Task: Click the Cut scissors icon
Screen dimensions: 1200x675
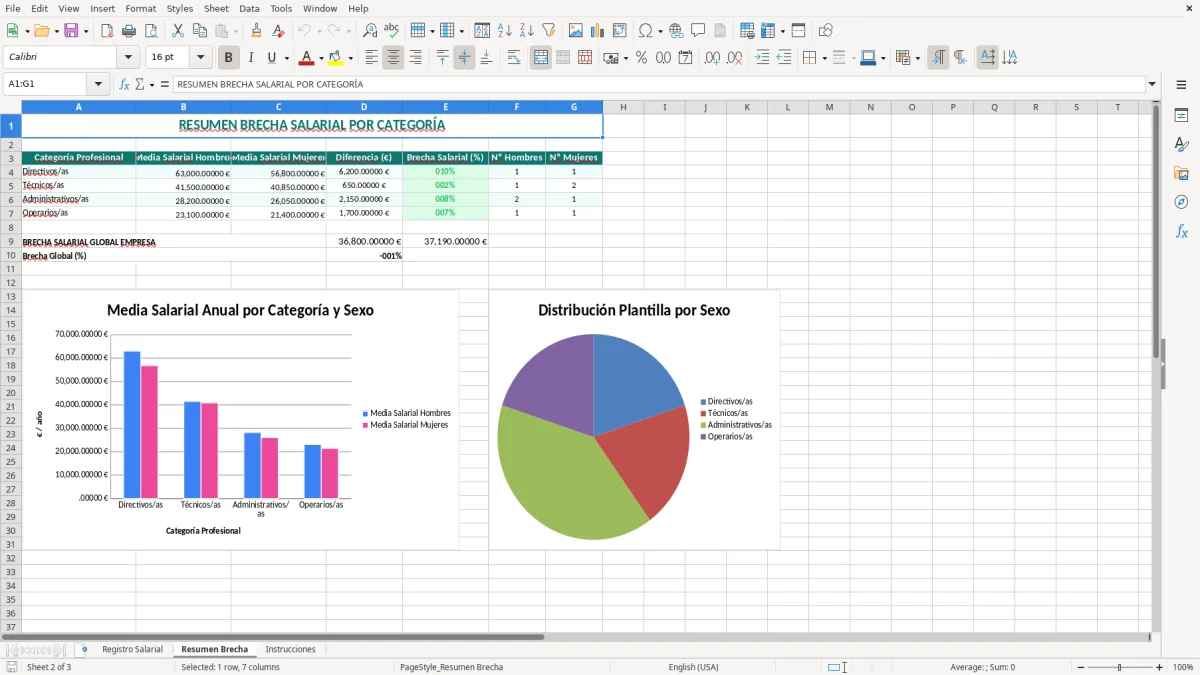Action: (178, 31)
